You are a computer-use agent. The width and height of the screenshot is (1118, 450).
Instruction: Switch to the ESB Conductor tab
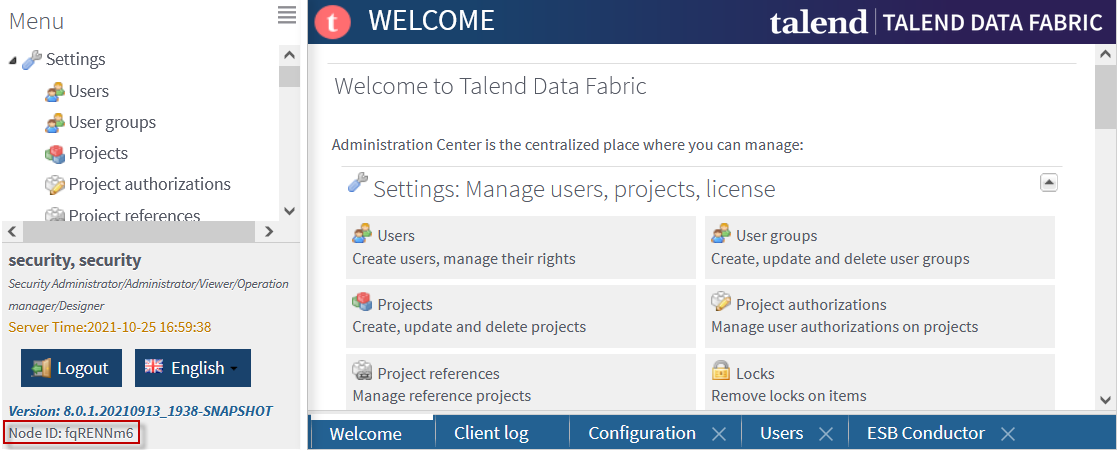click(x=926, y=433)
